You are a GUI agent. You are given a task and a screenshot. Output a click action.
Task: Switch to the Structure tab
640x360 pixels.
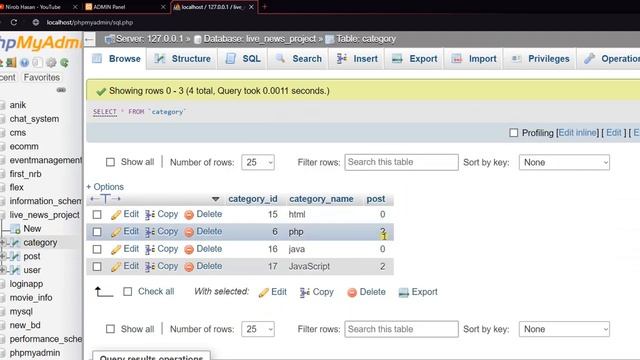point(182,59)
